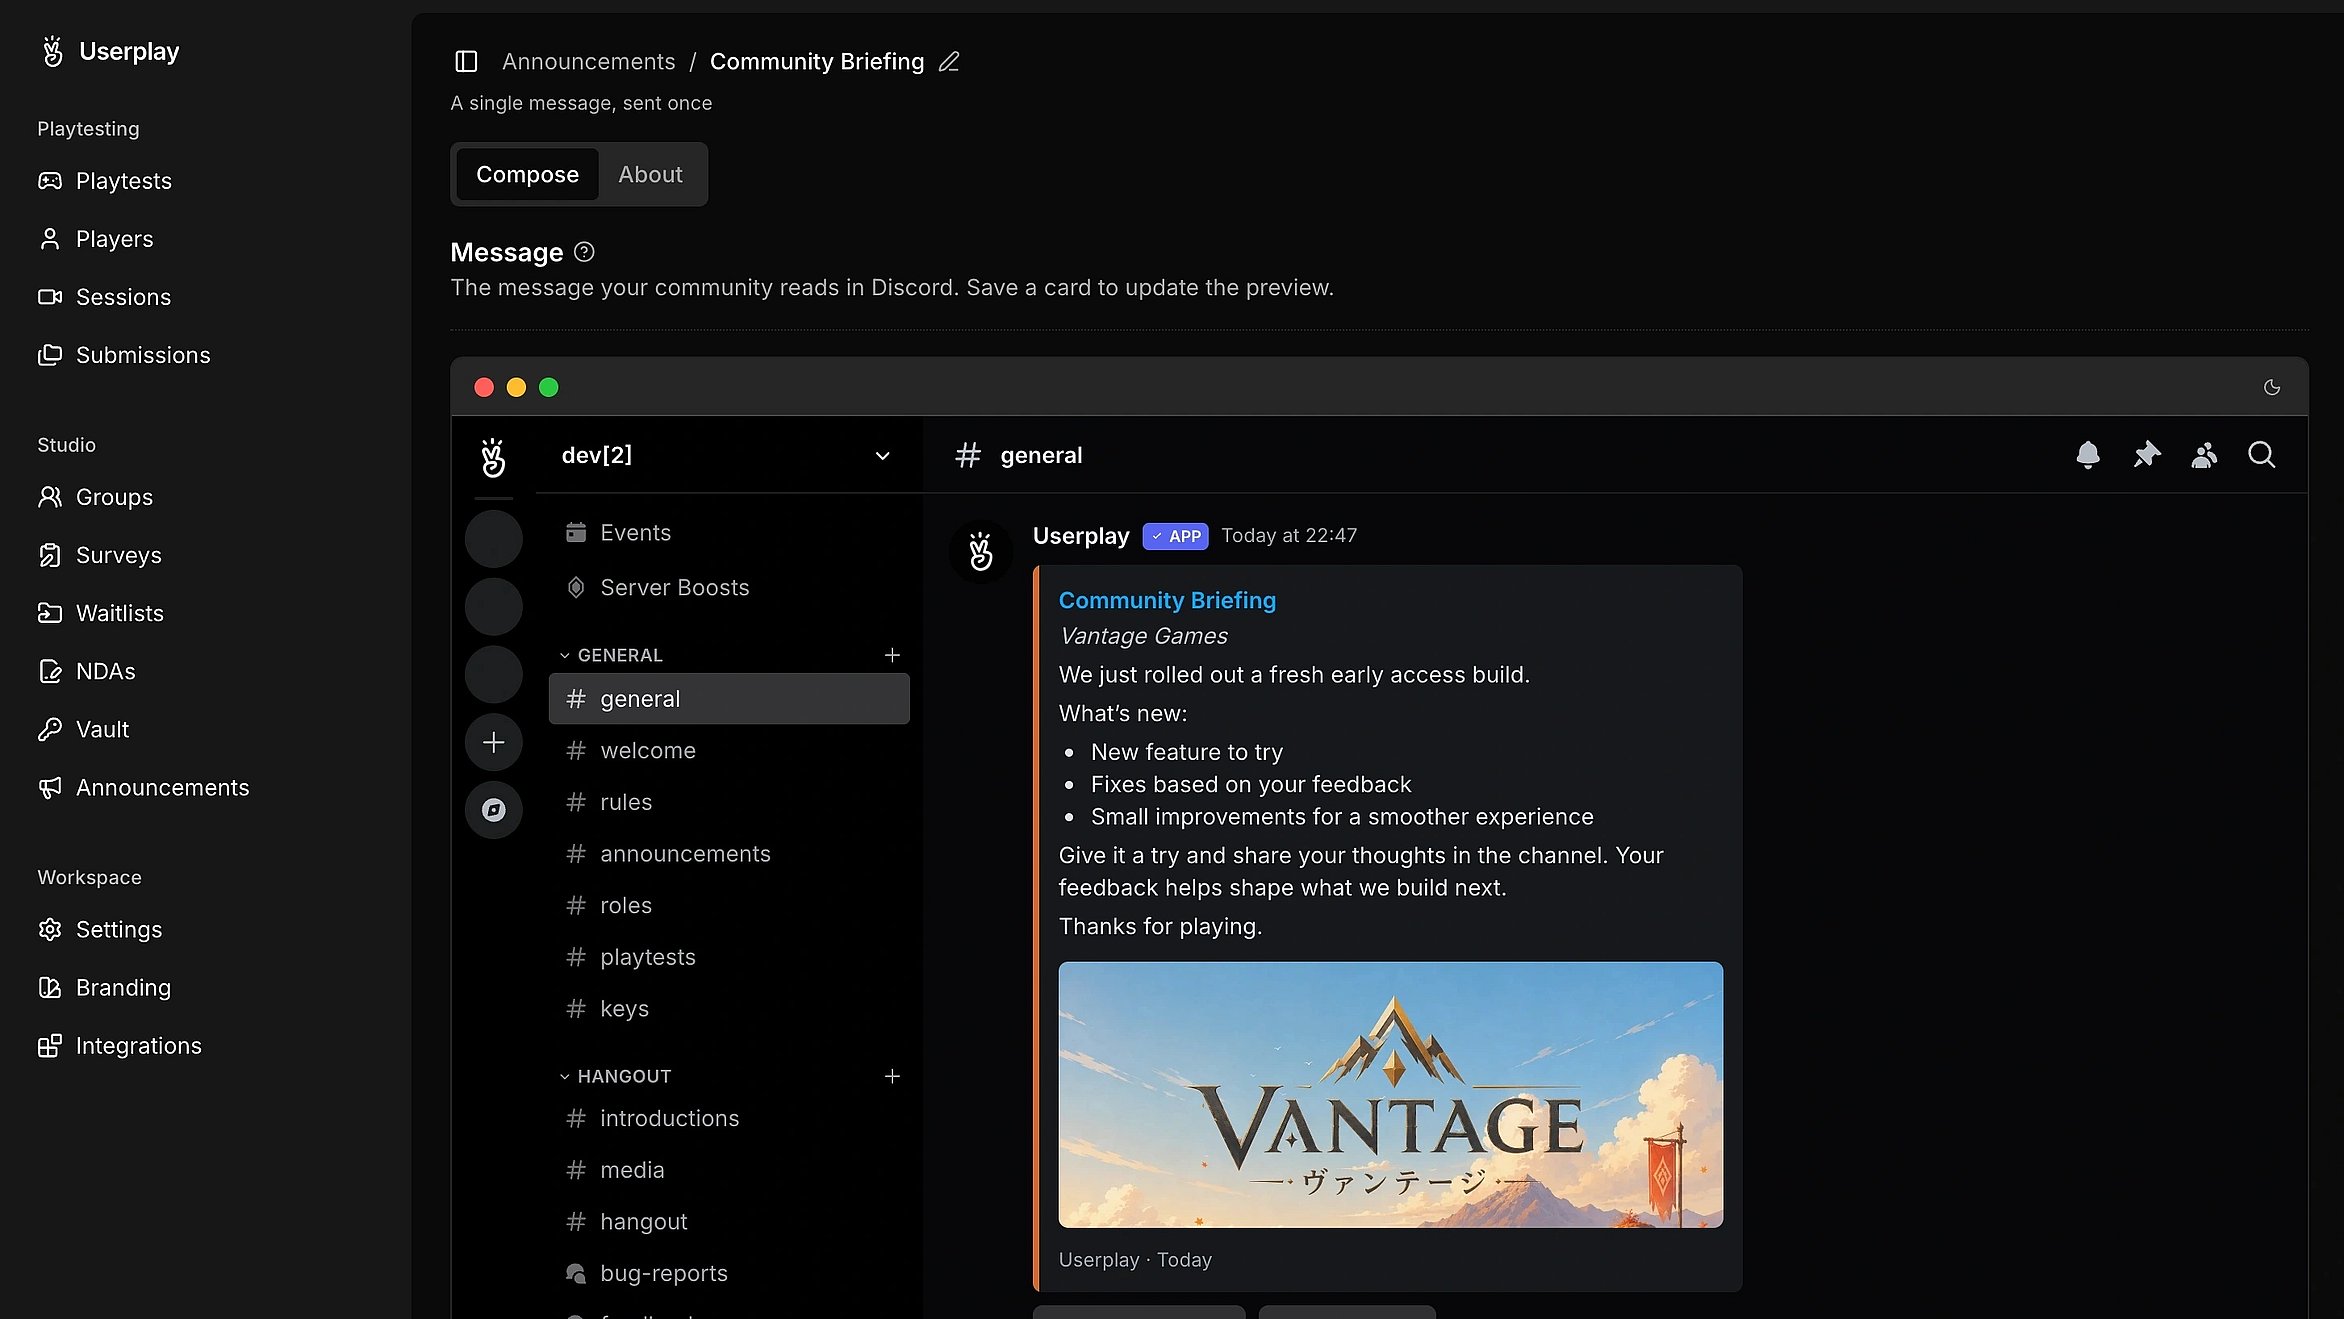Select the Compose tab
2344x1319 pixels.
coord(527,174)
